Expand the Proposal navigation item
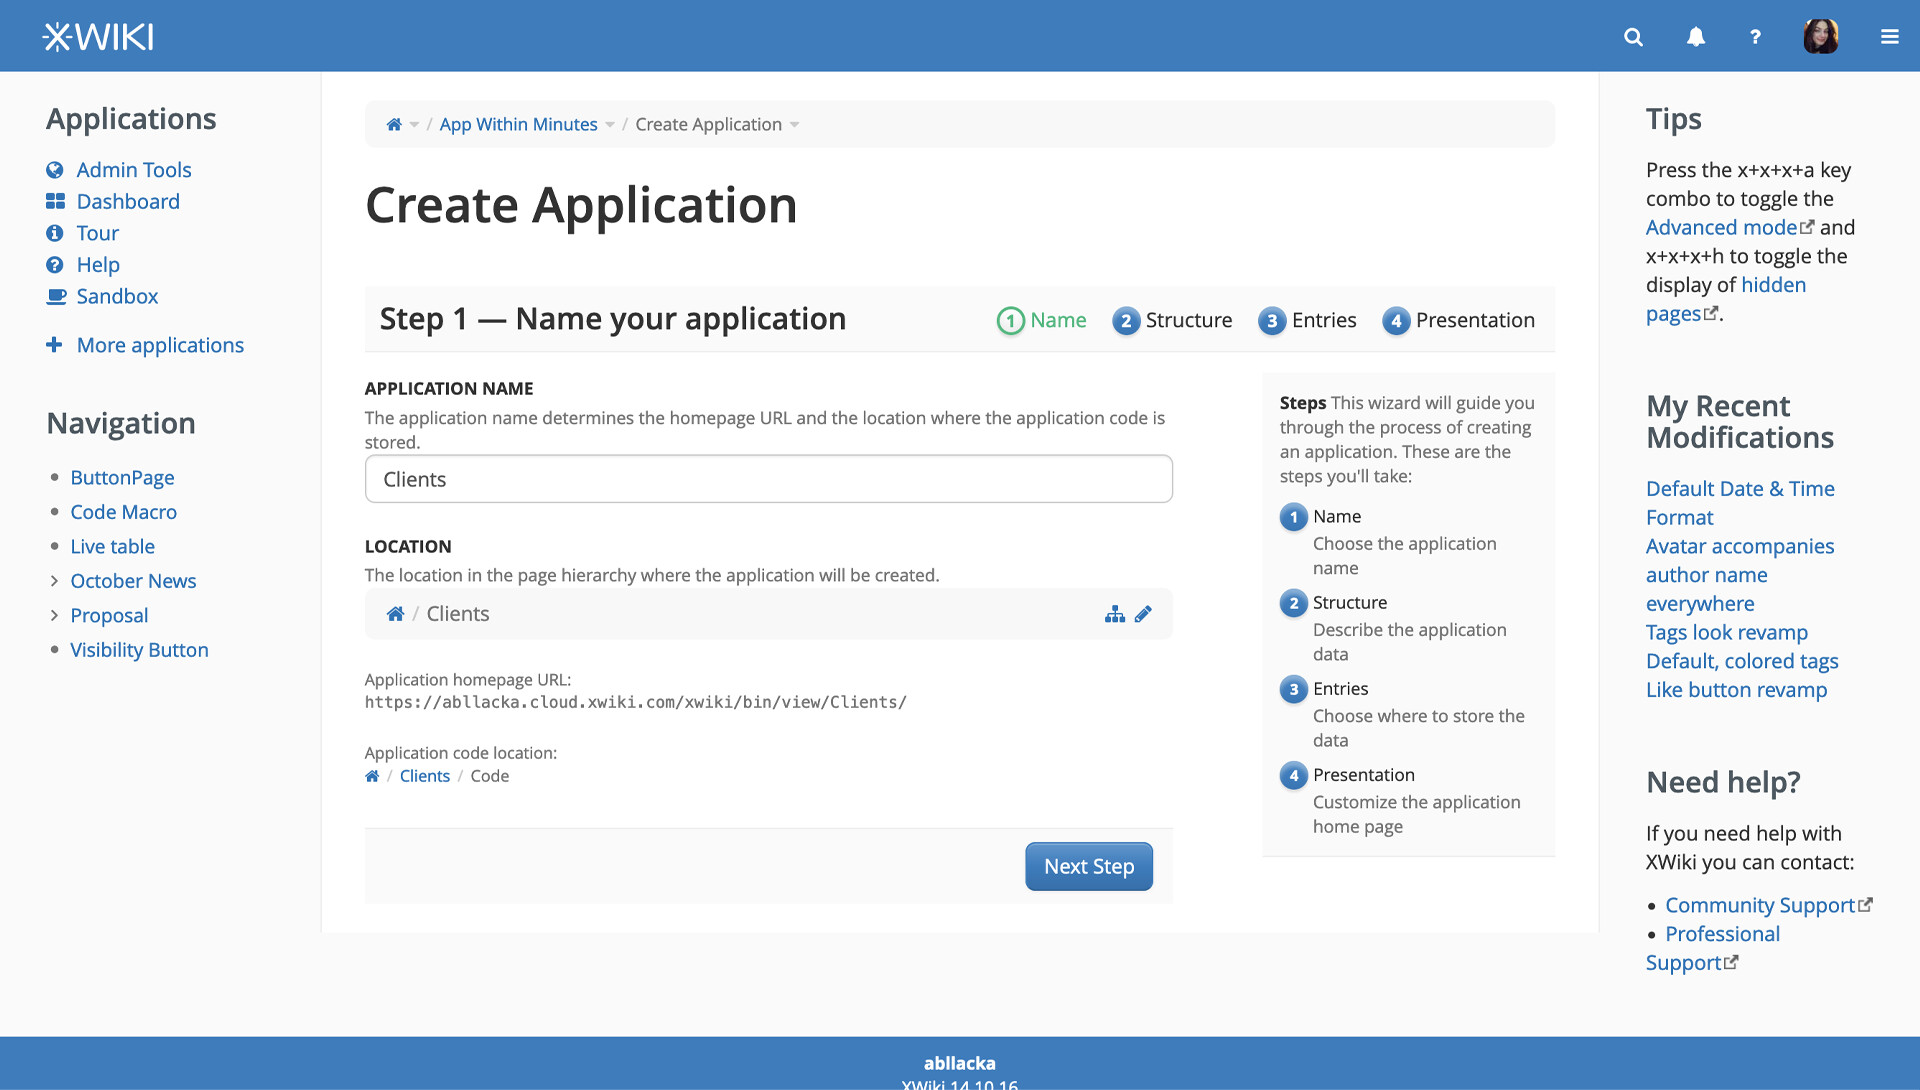This screenshot has width=1920, height=1090. coord(54,615)
